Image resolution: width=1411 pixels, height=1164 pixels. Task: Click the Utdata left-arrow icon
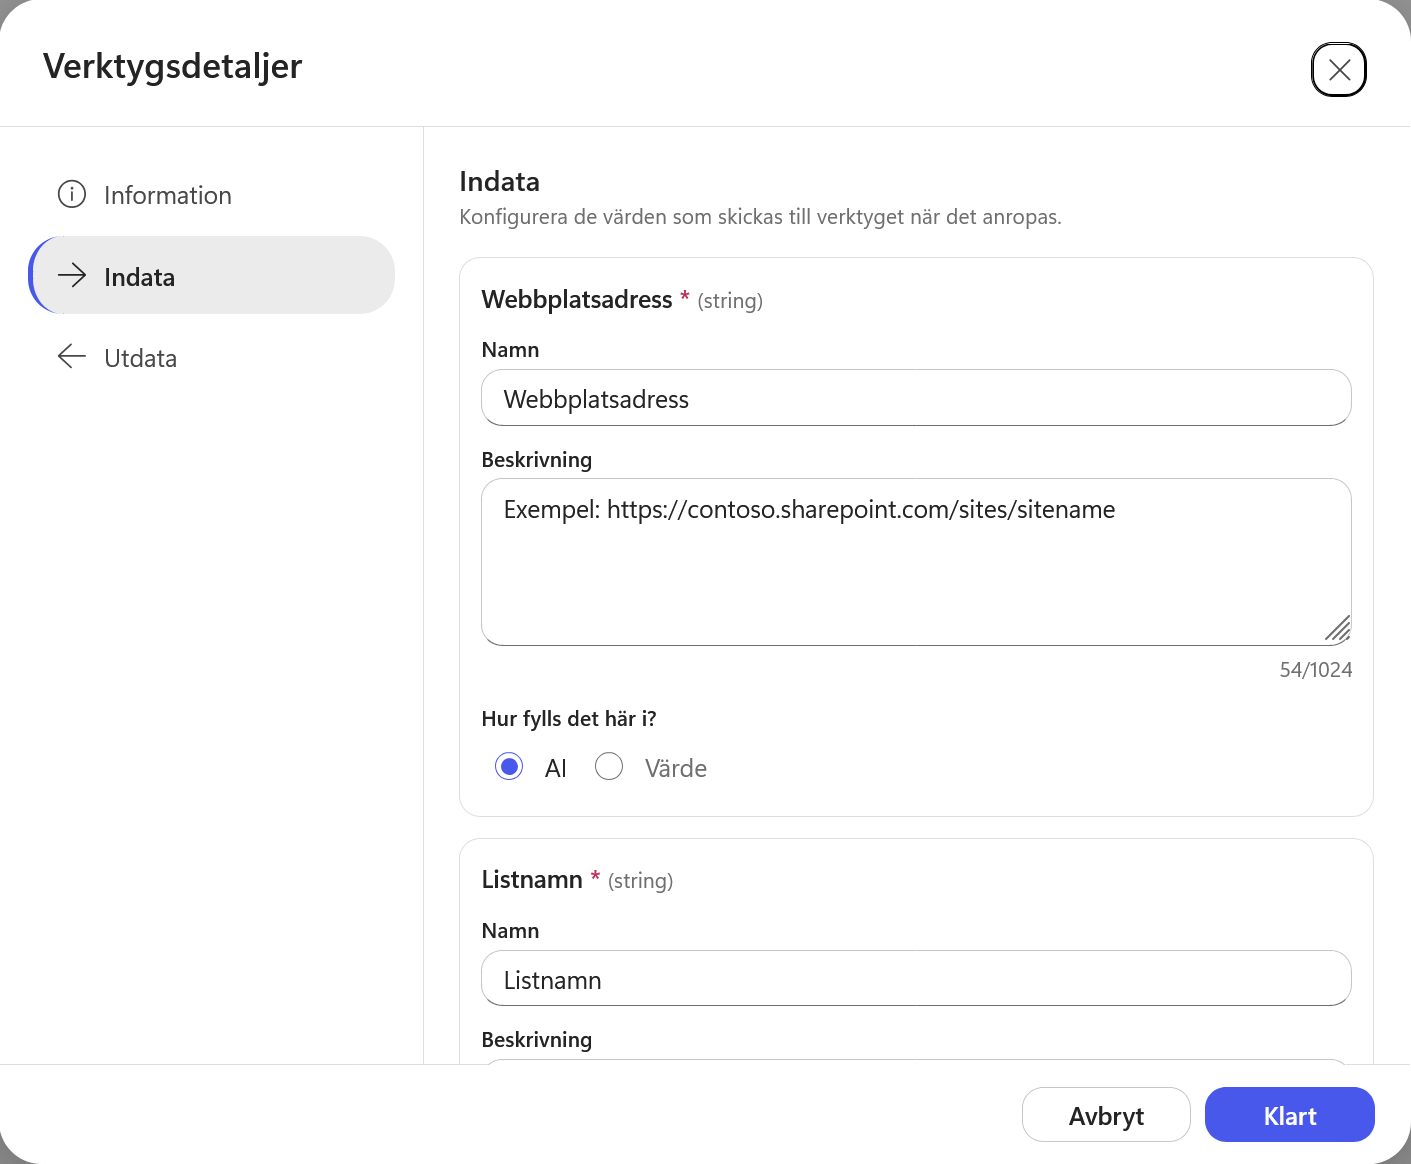coord(72,356)
